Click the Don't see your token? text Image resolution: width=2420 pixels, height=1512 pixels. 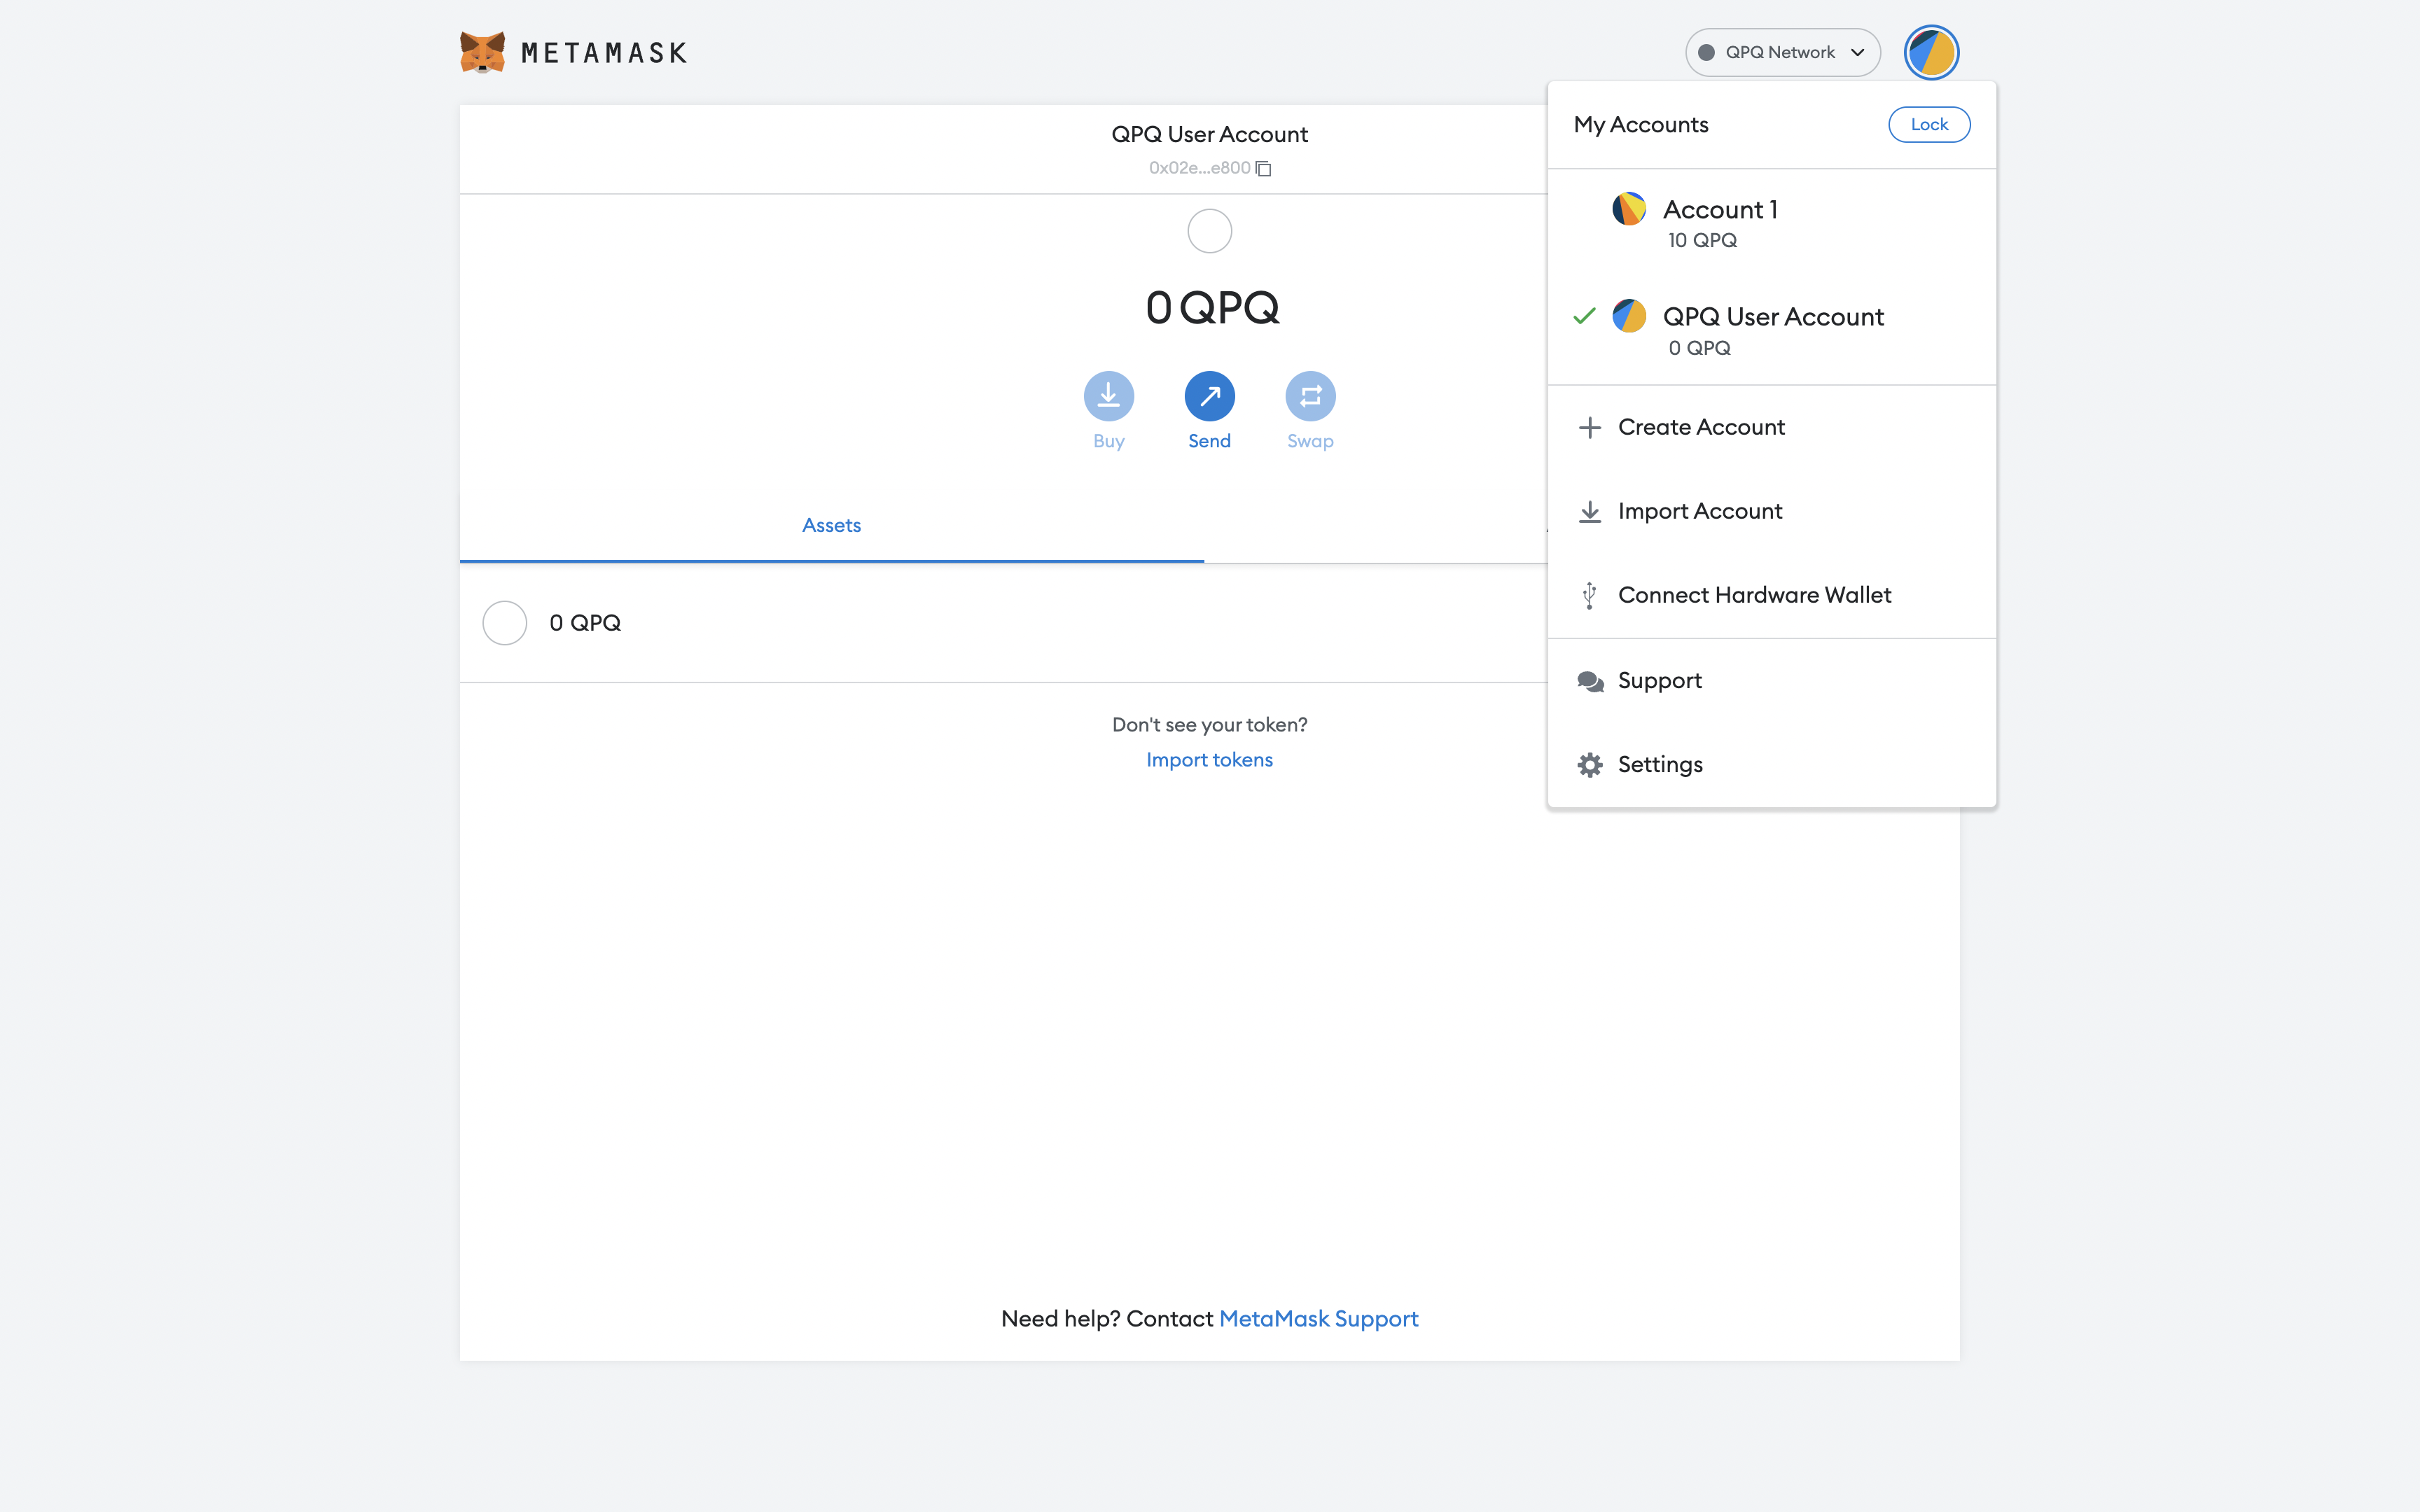(x=1209, y=725)
